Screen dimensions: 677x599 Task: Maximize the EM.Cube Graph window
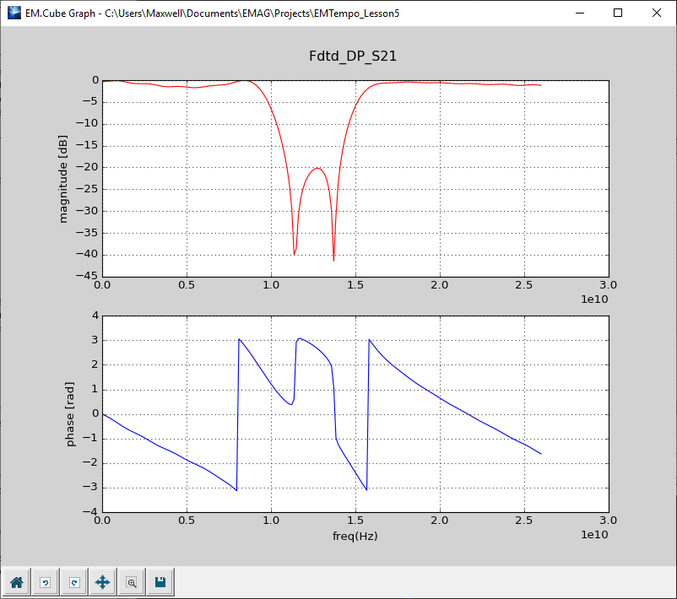tap(618, 13)
